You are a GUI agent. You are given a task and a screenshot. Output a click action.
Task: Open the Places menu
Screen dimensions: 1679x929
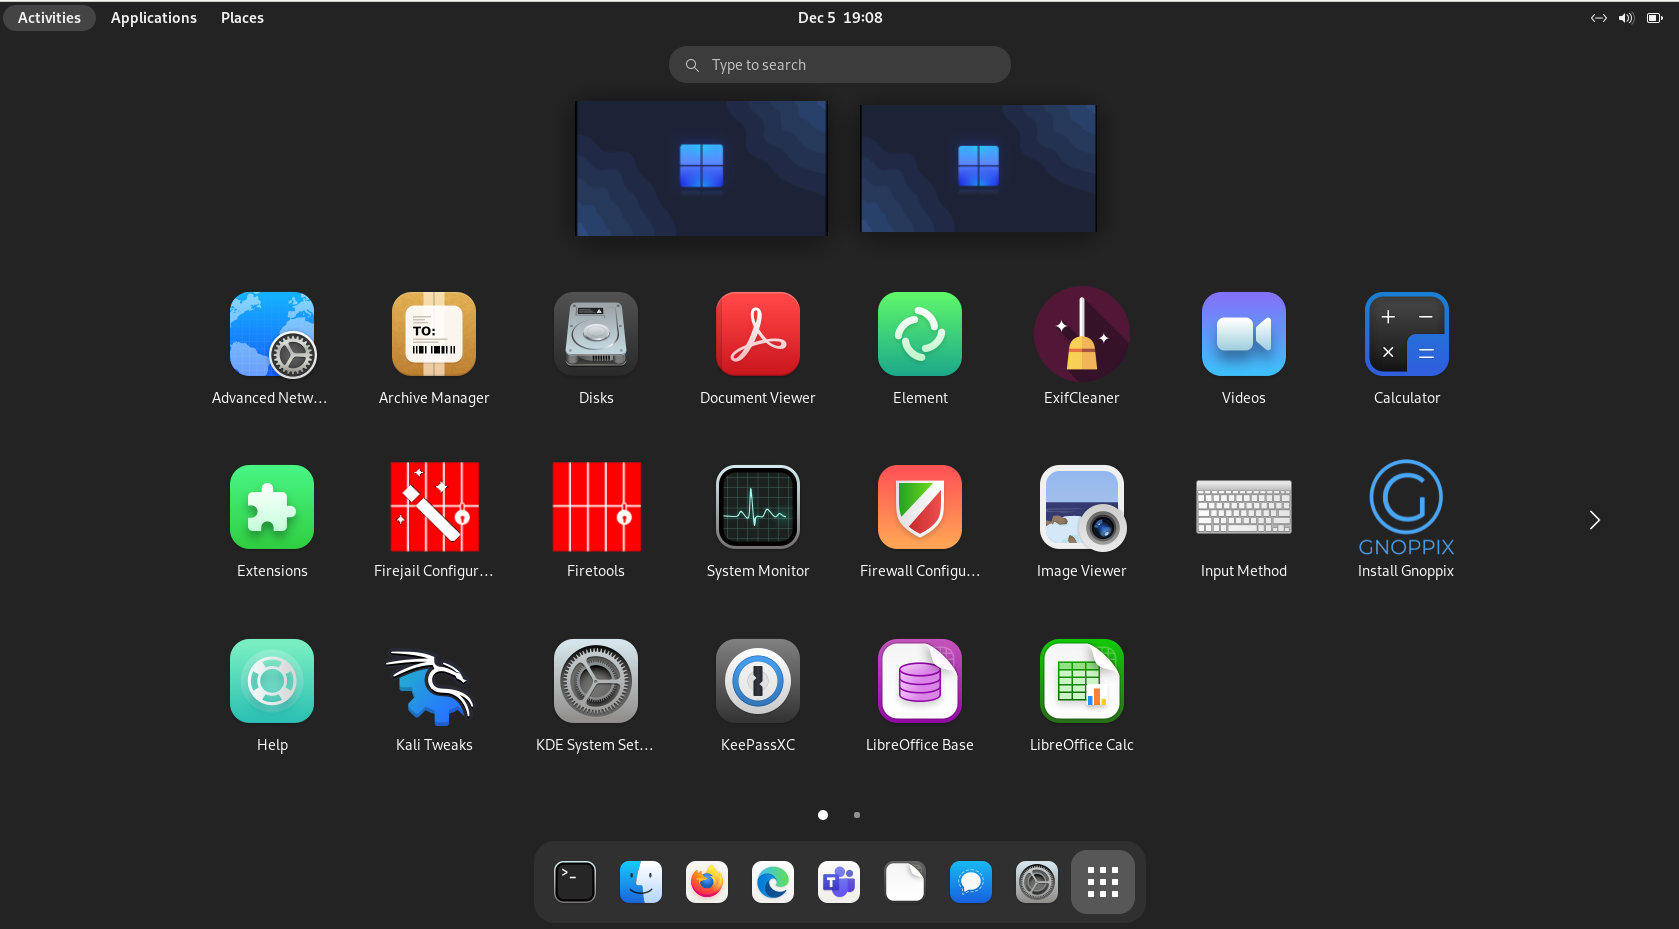coord(242,17)
